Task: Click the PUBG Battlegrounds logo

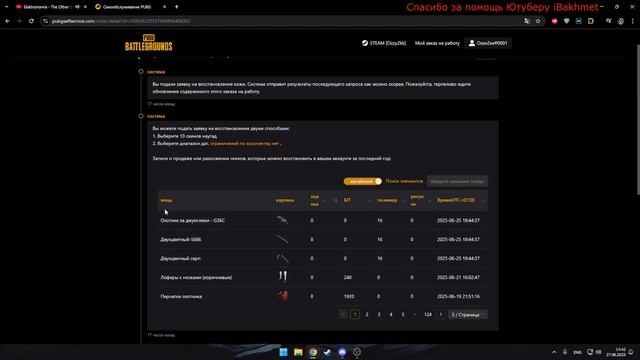Action: click(149, 42)
